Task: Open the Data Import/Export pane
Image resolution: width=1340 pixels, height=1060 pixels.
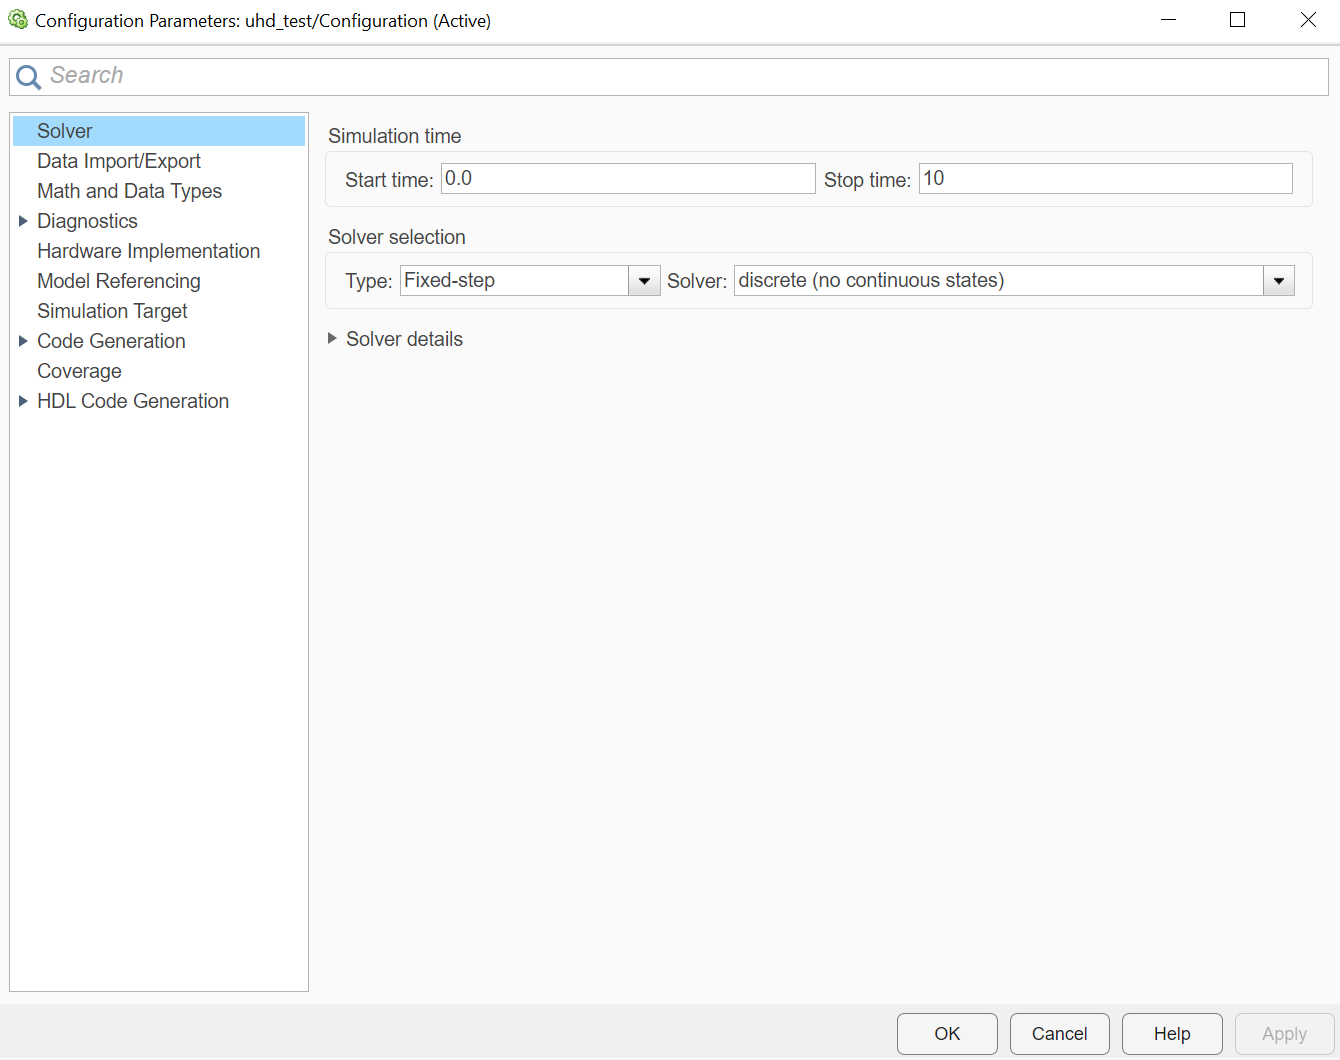Action: coord(119,161)
